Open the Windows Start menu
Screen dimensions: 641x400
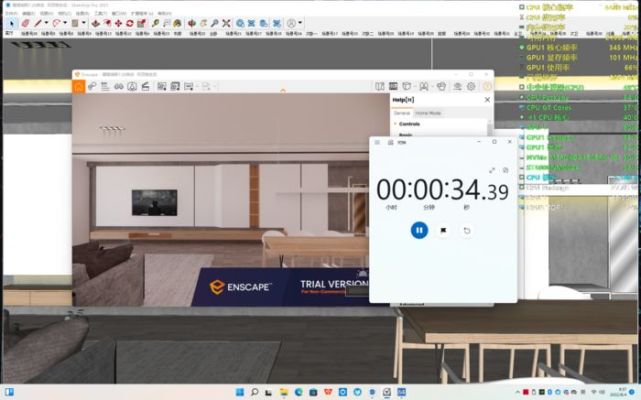240,392
